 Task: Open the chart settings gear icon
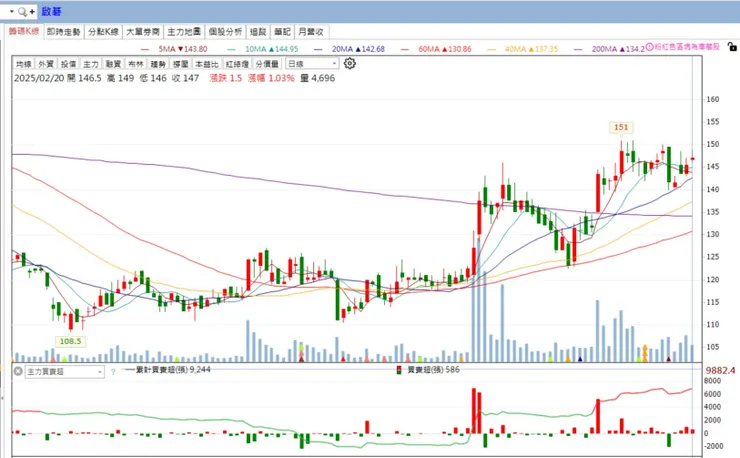coord(350,63)
